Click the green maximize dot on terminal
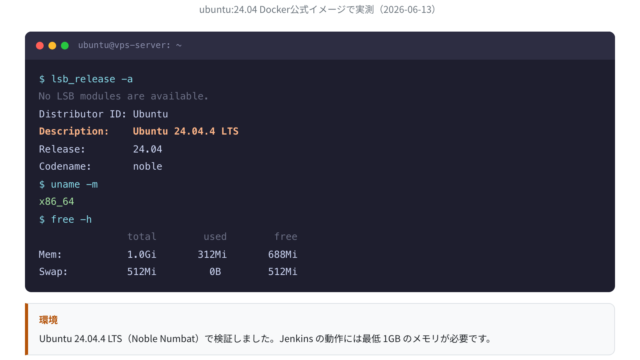640x360 pixels. click(x=64, y=46)
